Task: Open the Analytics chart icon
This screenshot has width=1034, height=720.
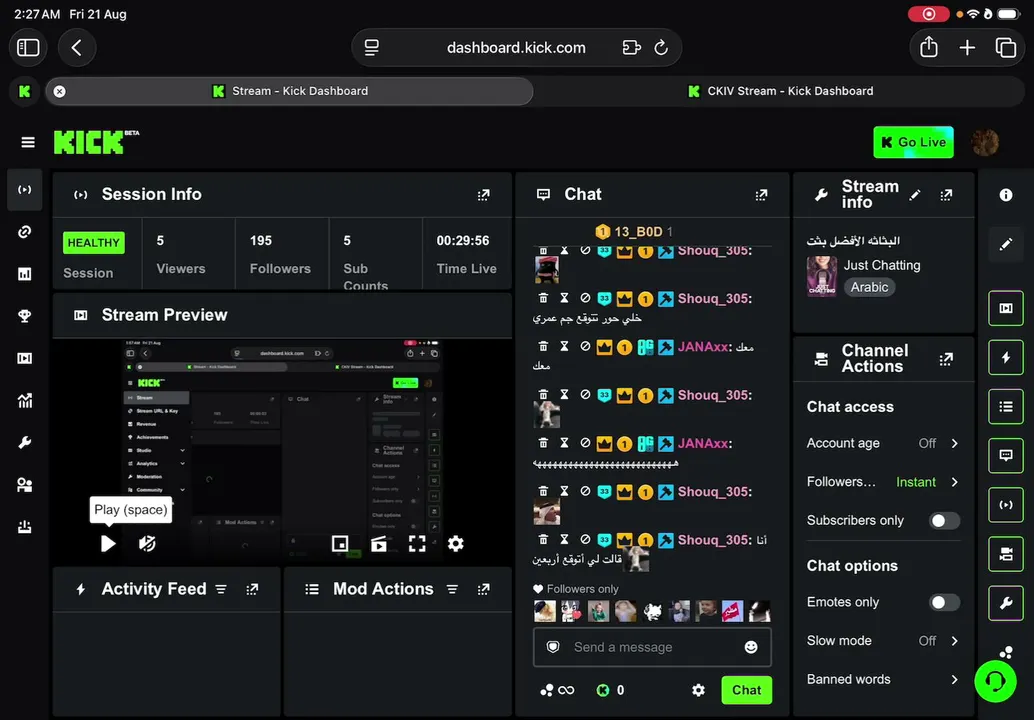Action: click(x=24, y=400)
